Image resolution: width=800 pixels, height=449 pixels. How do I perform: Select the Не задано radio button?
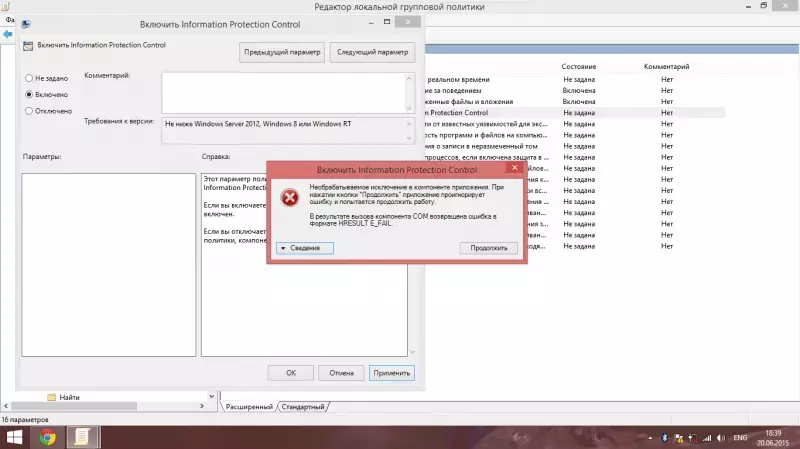(29, 78)
